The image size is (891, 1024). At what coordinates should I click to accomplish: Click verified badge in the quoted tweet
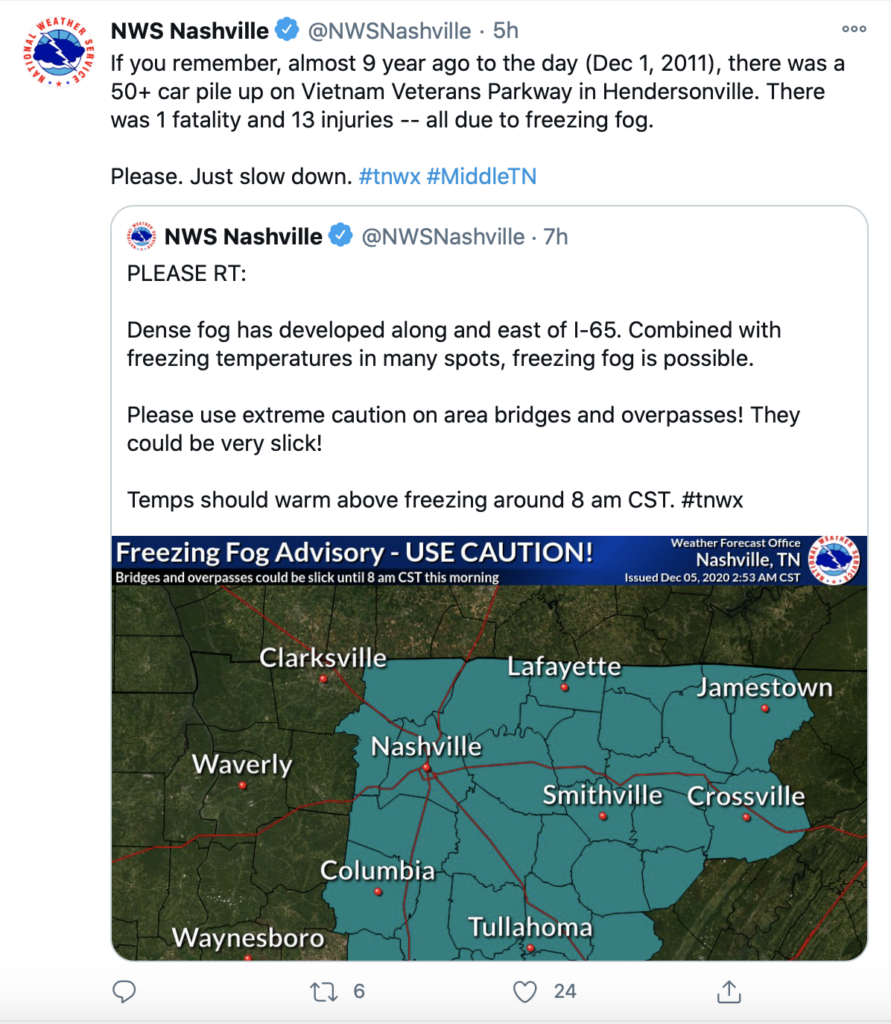pyautogui.click(x=340, y=236)
